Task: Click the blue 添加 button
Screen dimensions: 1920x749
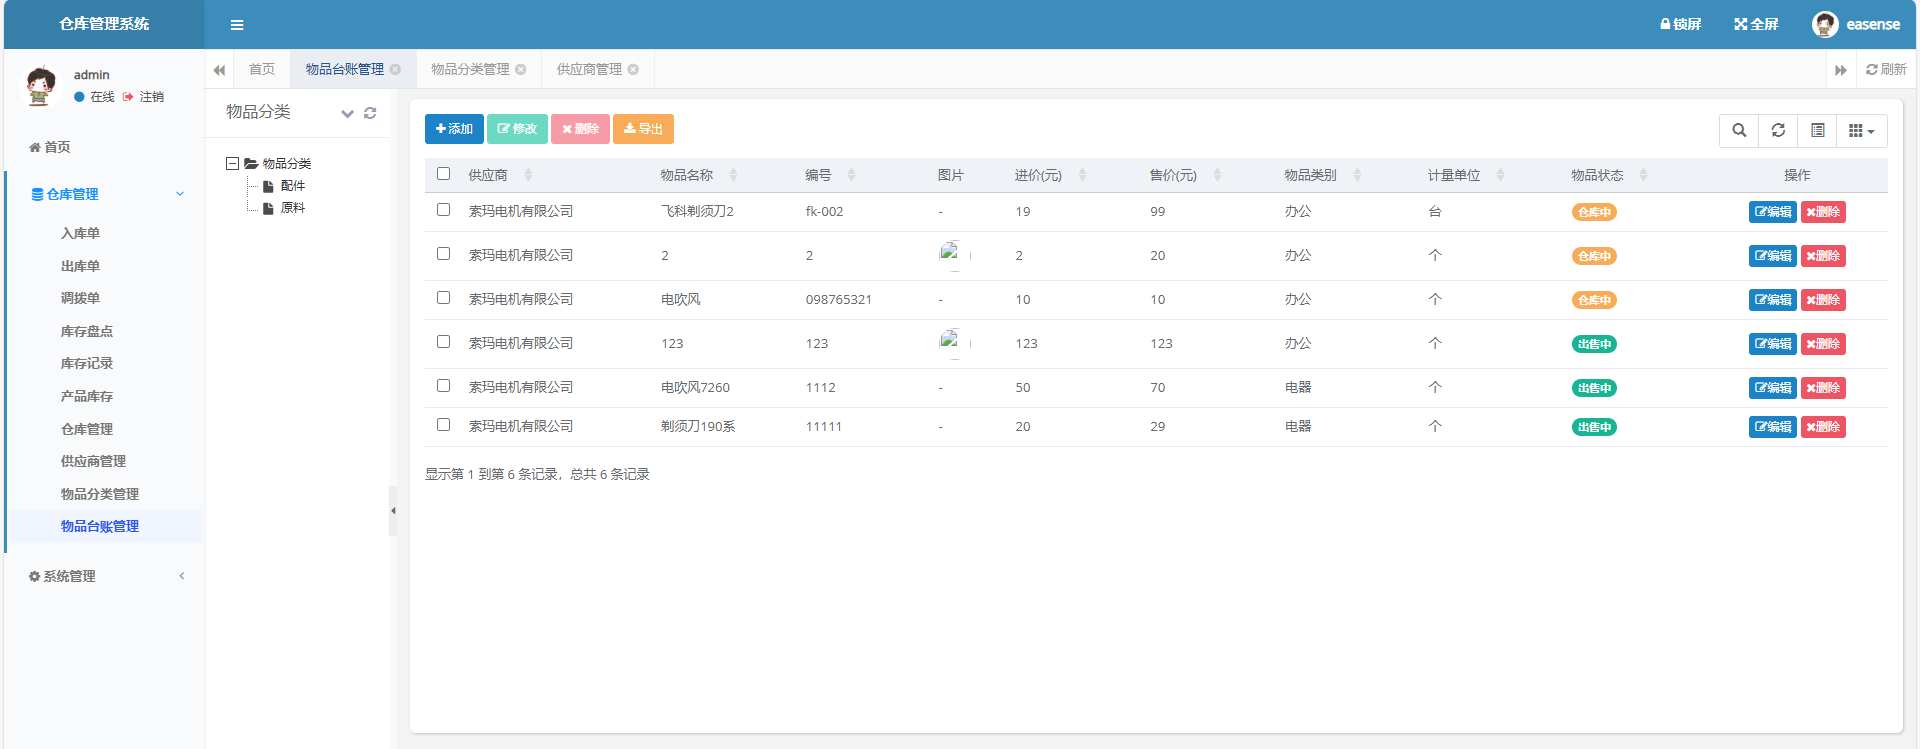Action: [454, 129]
